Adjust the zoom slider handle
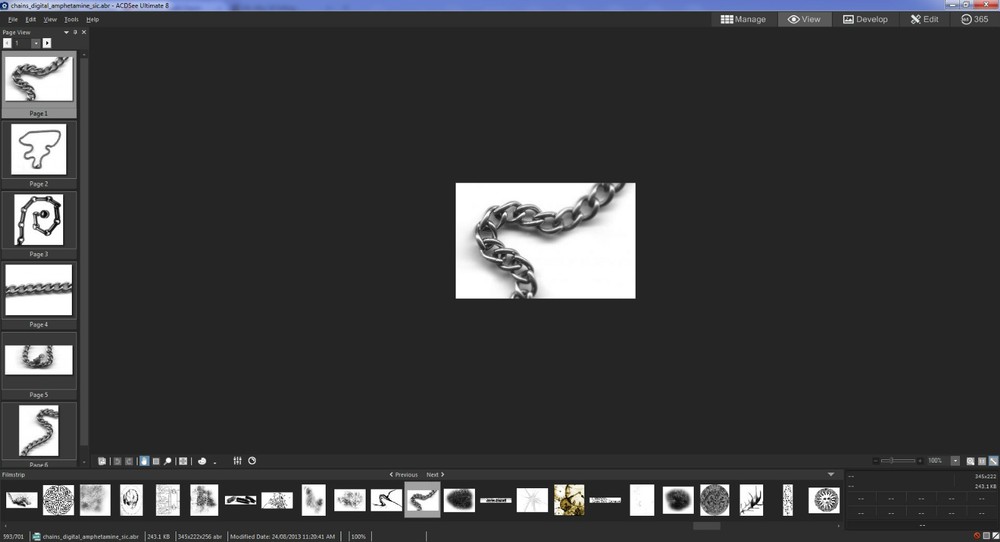Screen dimensions: 1000x542 892,460
